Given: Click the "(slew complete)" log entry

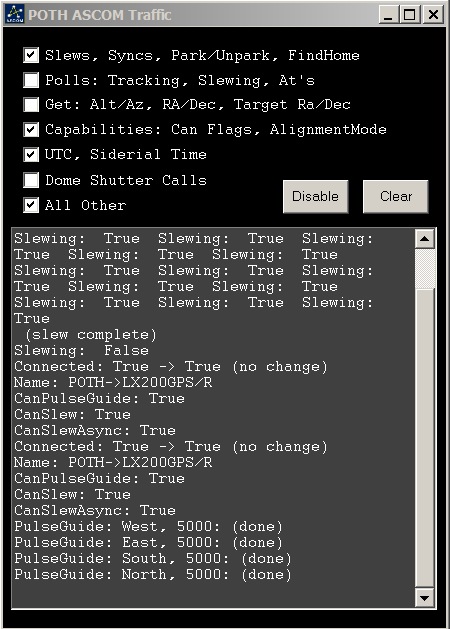Looking at the screenshot, I should point(91,335).
